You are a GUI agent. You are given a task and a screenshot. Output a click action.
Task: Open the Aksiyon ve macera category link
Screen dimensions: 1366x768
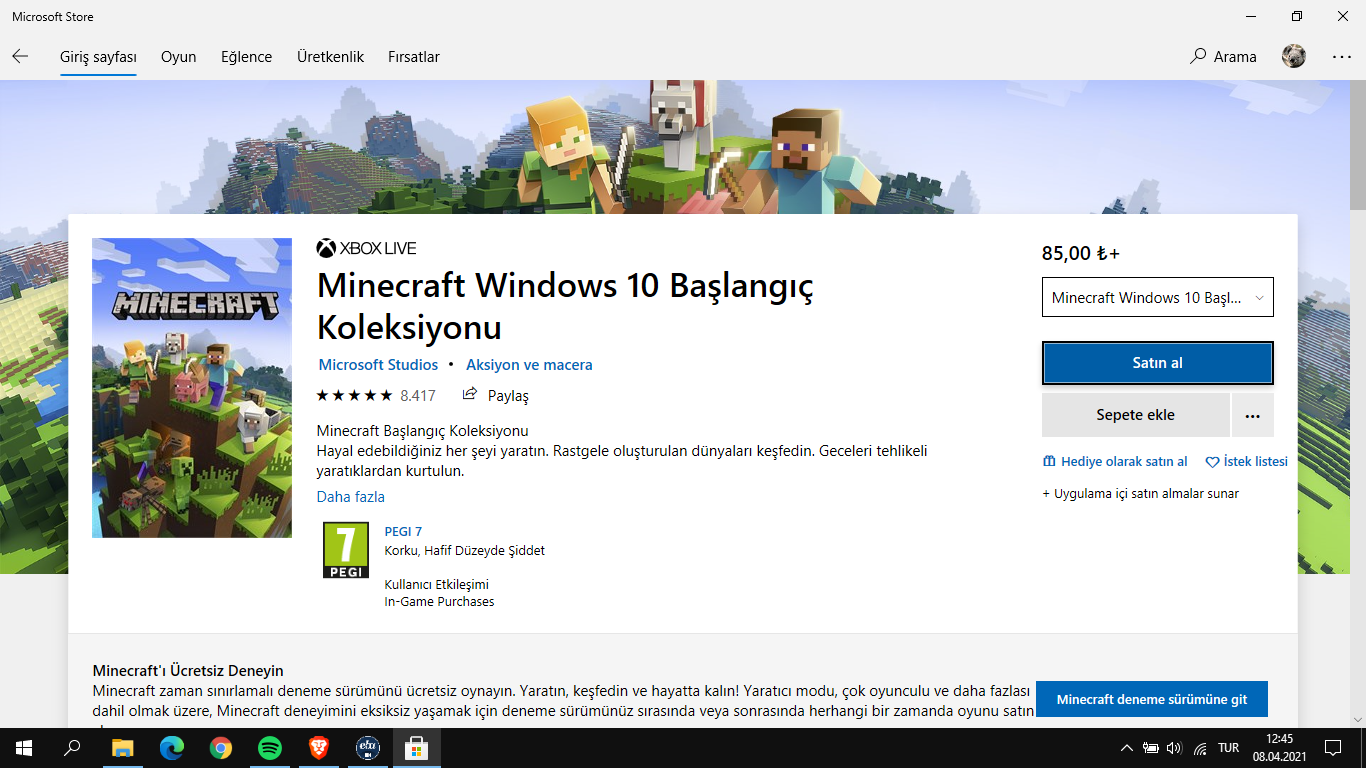(529, 365)
